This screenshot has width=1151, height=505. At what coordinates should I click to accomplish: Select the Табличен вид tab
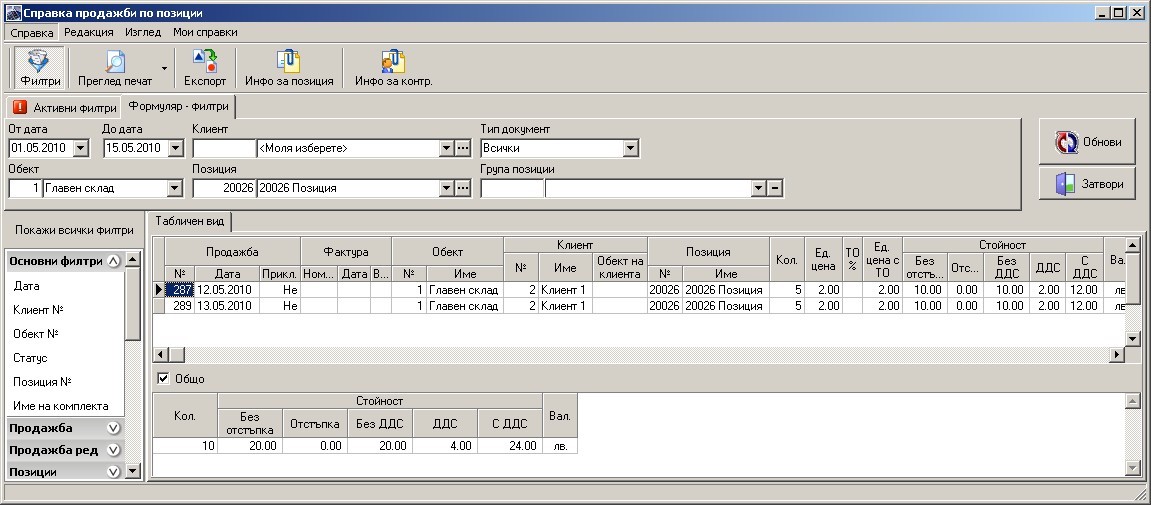coord(189,220)
